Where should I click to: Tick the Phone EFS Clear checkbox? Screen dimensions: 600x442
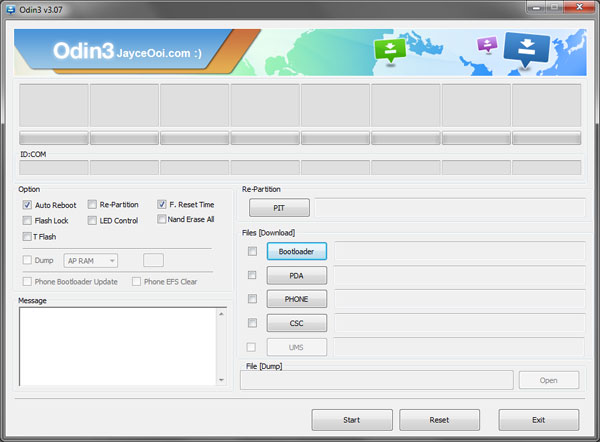[x=136, y=282]
